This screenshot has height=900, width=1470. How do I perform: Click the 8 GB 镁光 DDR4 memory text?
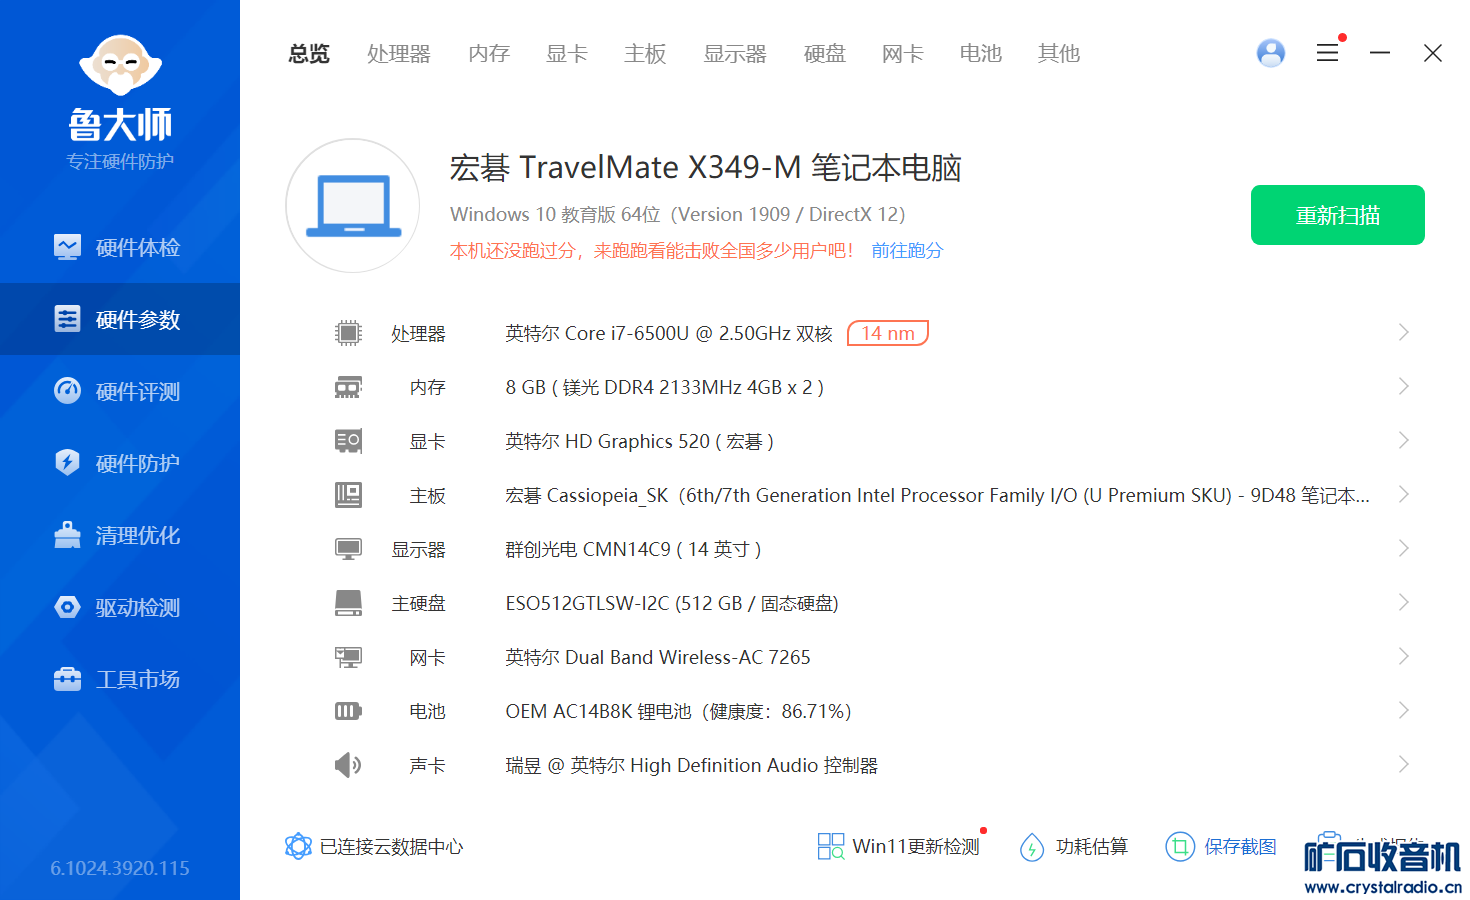[x=665, y=387]
